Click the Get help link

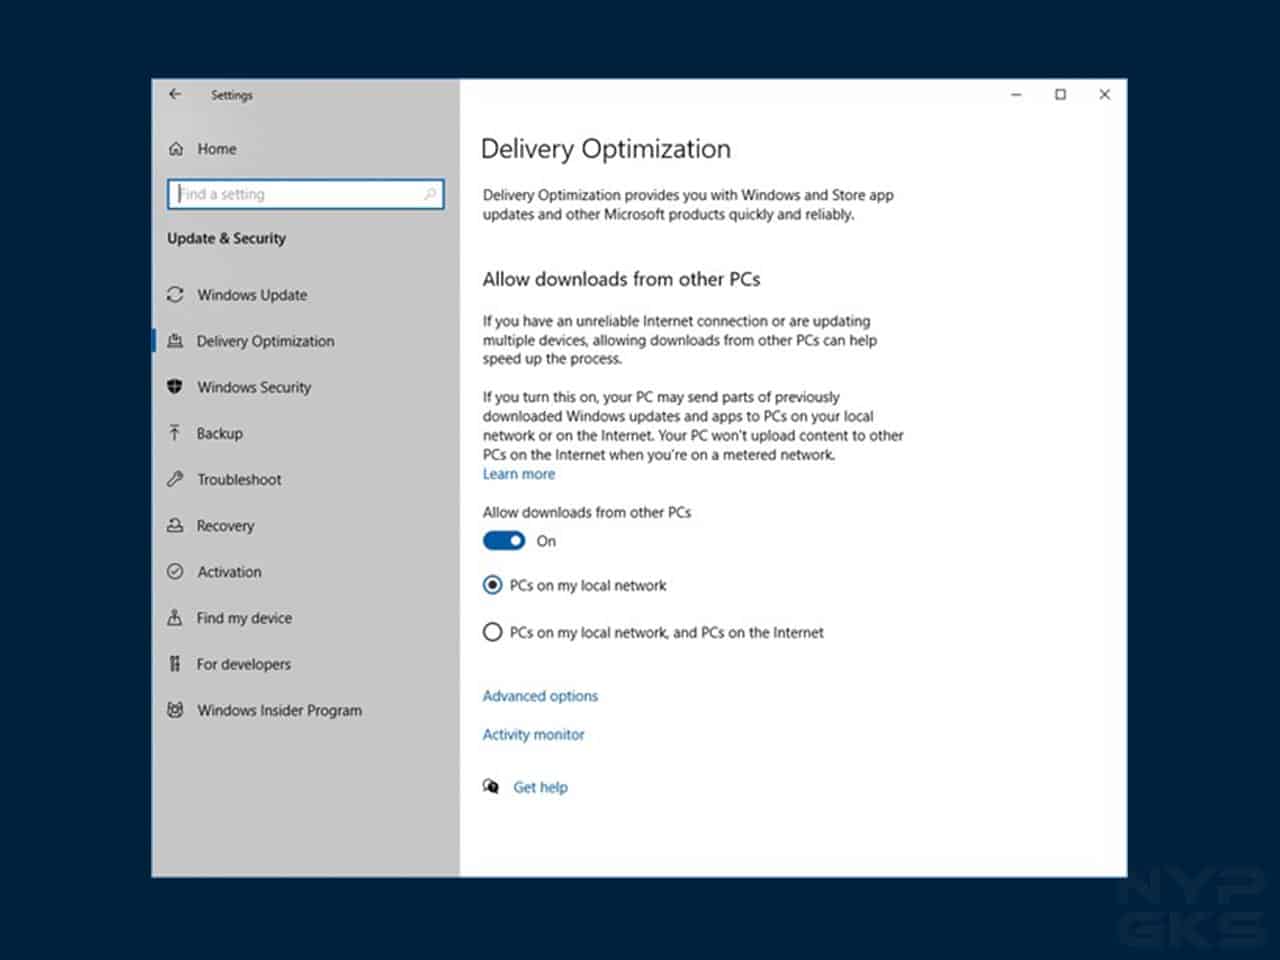pyautogui.click(x=540, y=787)
